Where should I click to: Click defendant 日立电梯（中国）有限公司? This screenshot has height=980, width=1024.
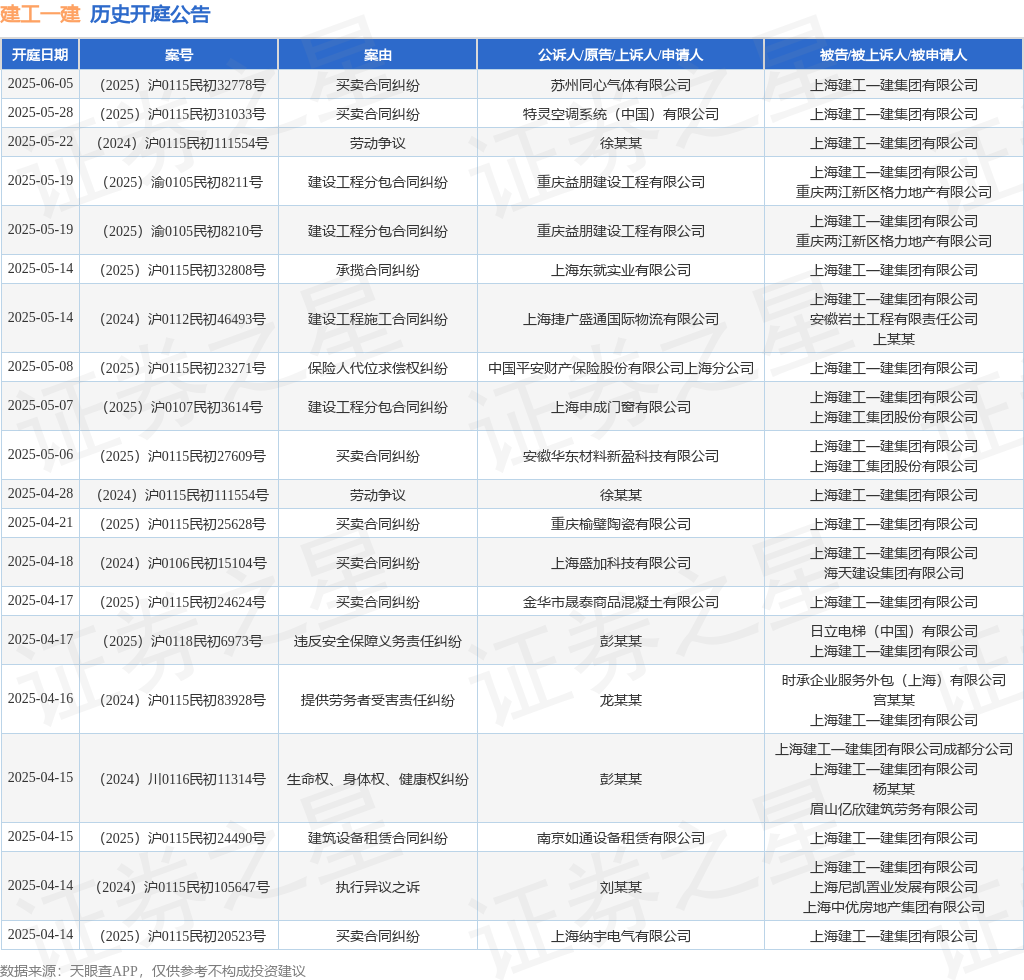click(893, 631)
